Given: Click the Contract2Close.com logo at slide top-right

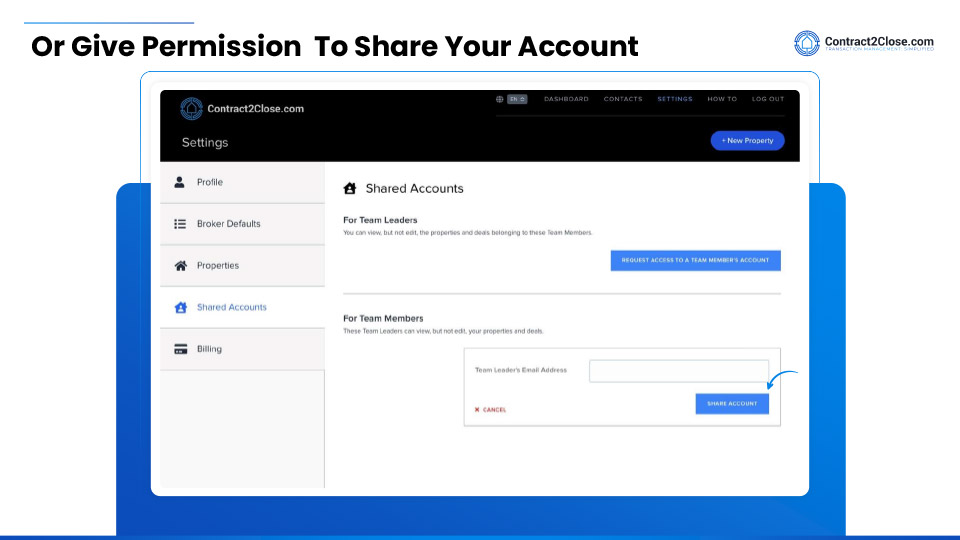Looking at the screenshot, I should coord(864,44).
